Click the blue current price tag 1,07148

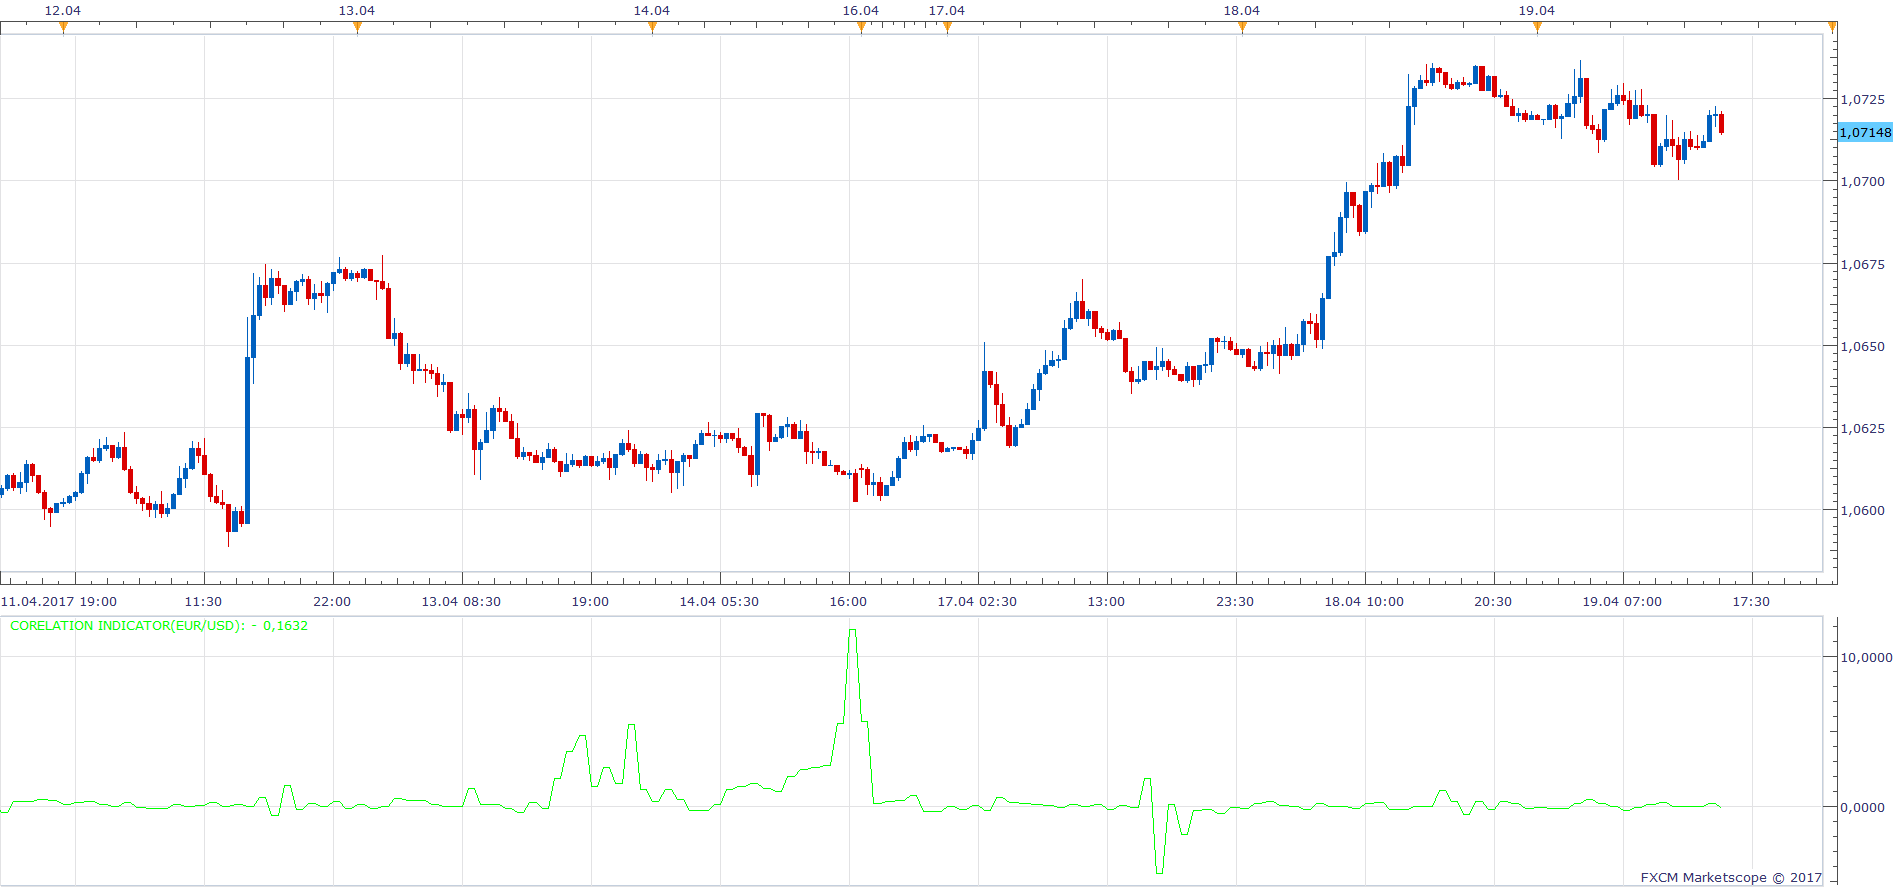(1865, 132)
